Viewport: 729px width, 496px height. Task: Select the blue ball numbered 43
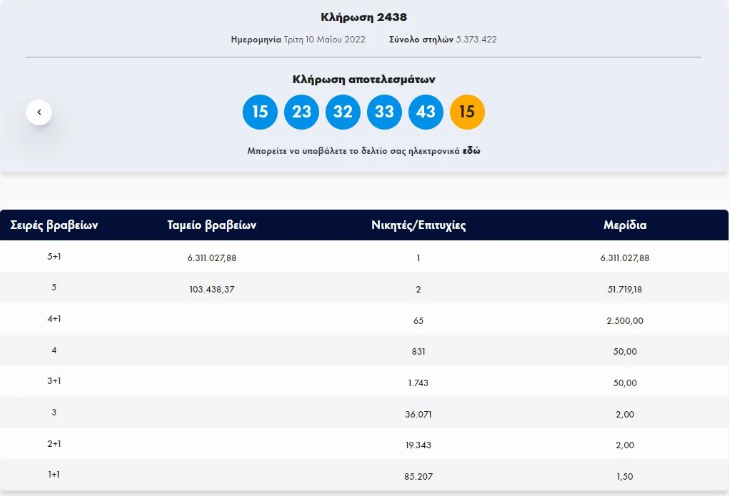(x=425, y=112)
